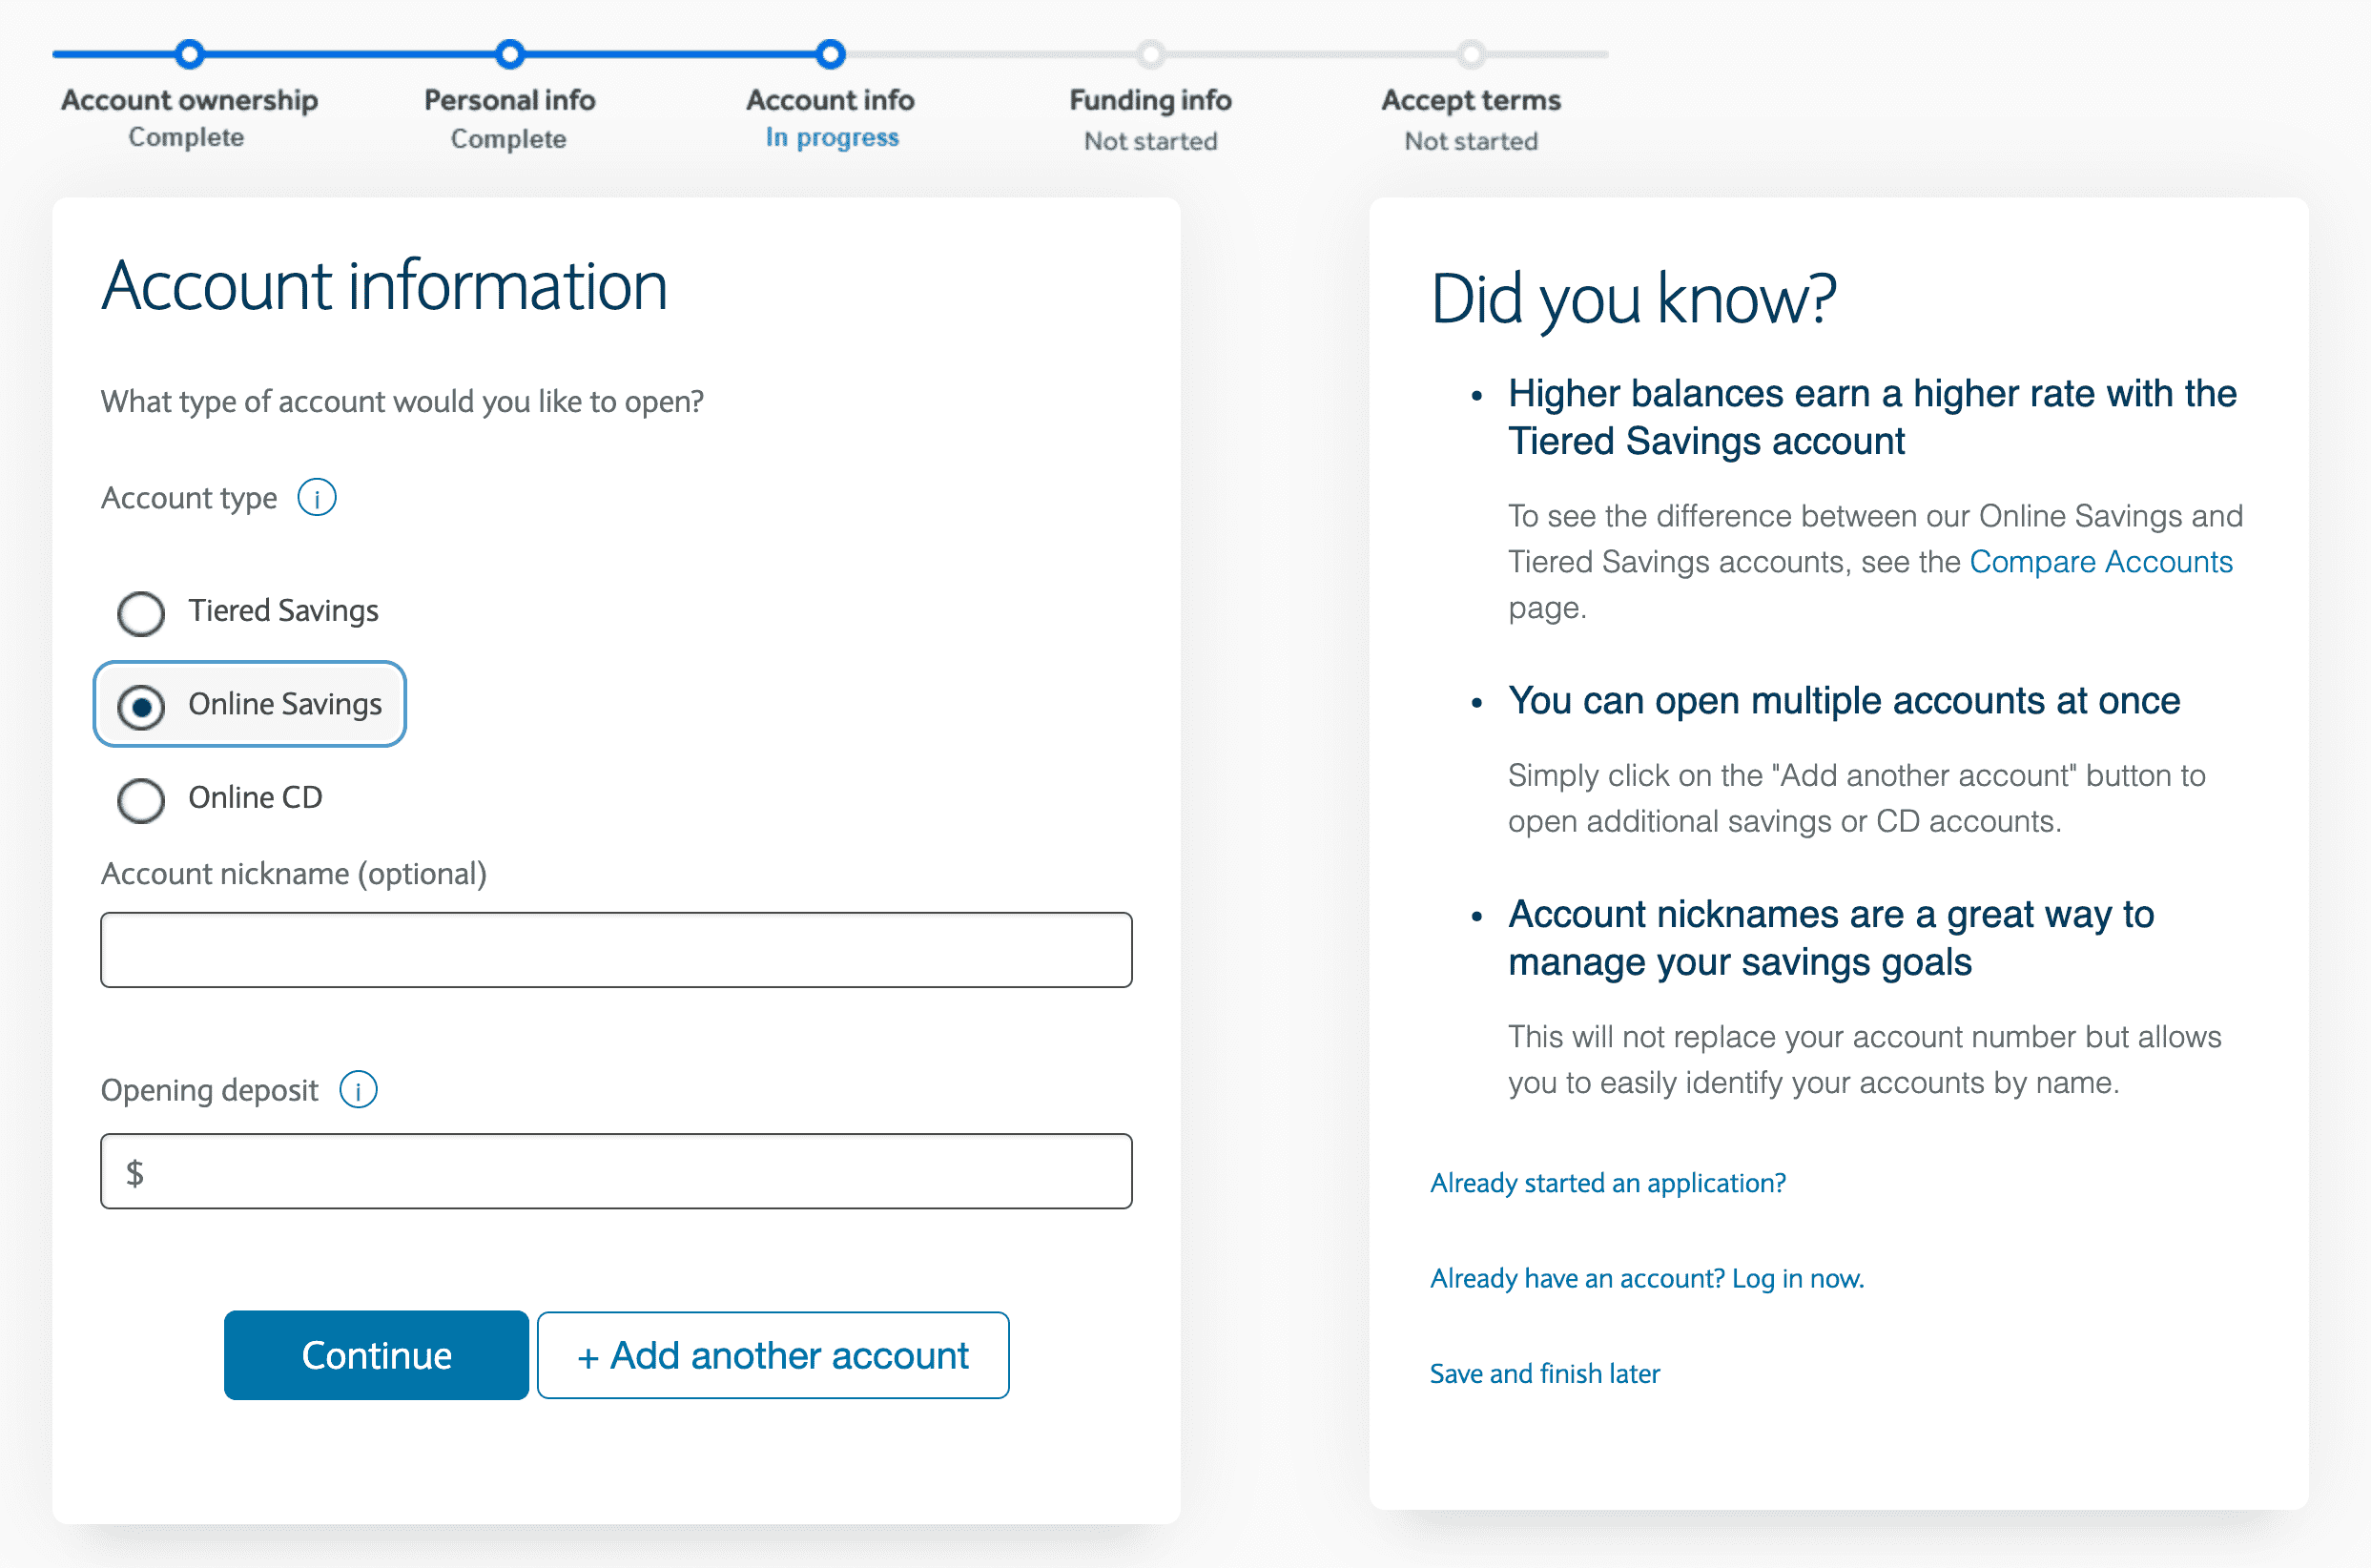Click the Account info step marker
This screenshot has height=1568, width=2371.
coord(830,54)
